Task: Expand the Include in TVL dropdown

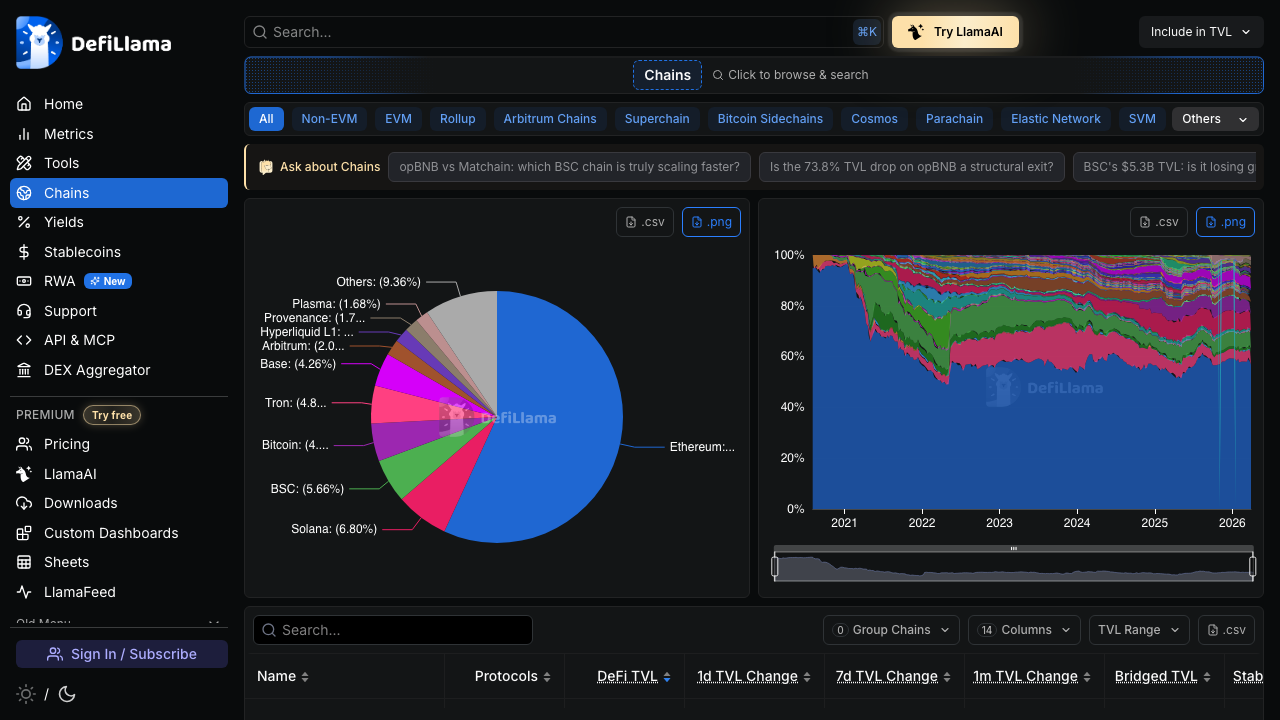Action: pyautogui.click(x=1200, y=32)
